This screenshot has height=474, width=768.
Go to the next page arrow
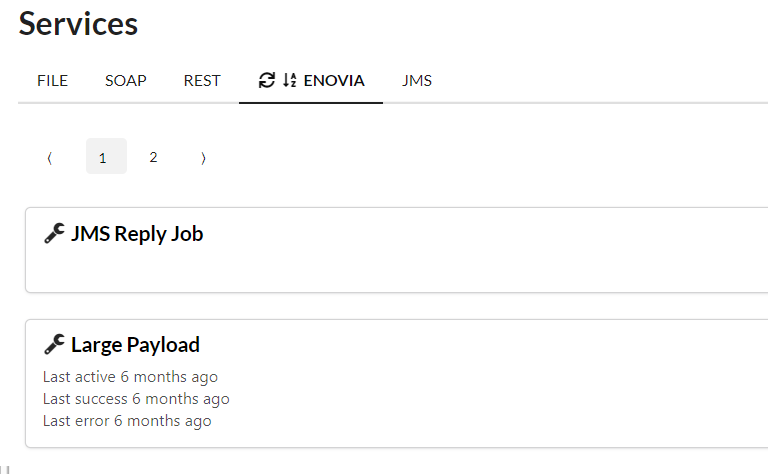203,157
